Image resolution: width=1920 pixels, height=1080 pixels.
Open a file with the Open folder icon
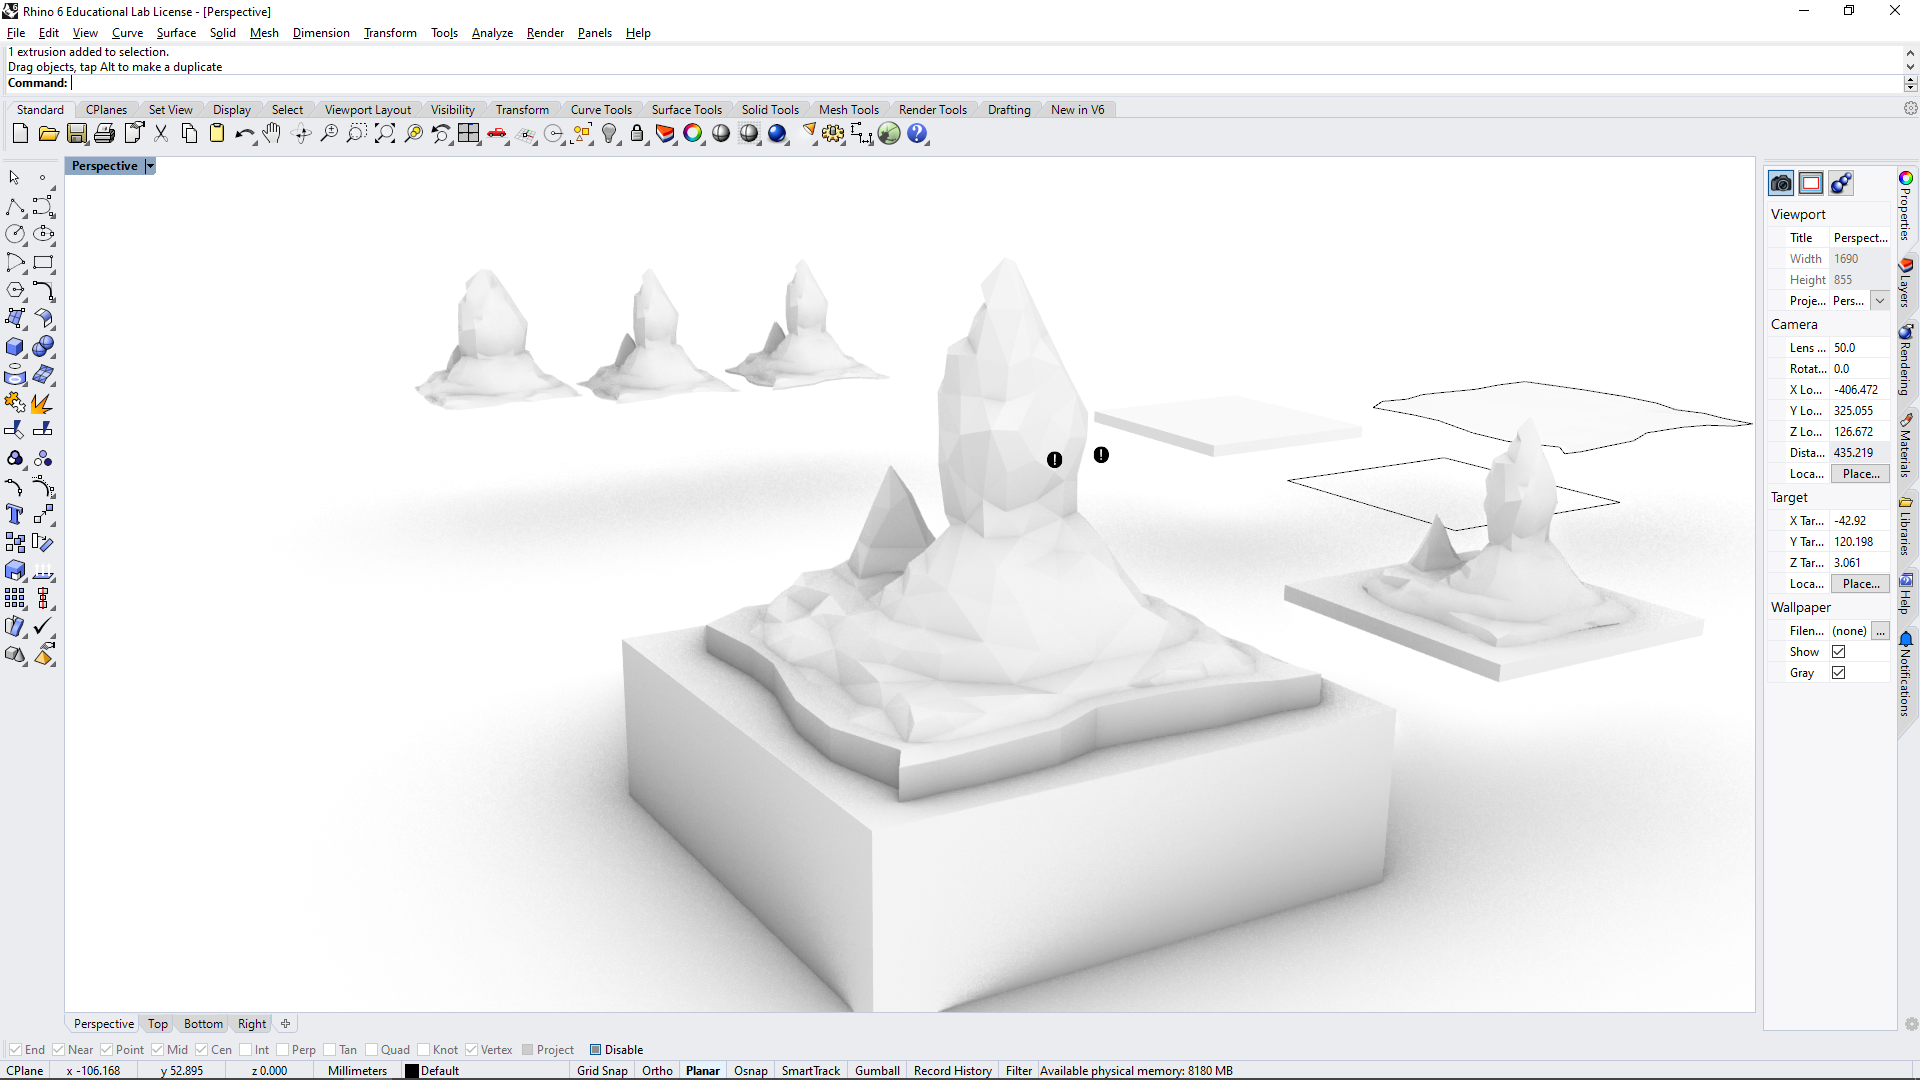48,134
